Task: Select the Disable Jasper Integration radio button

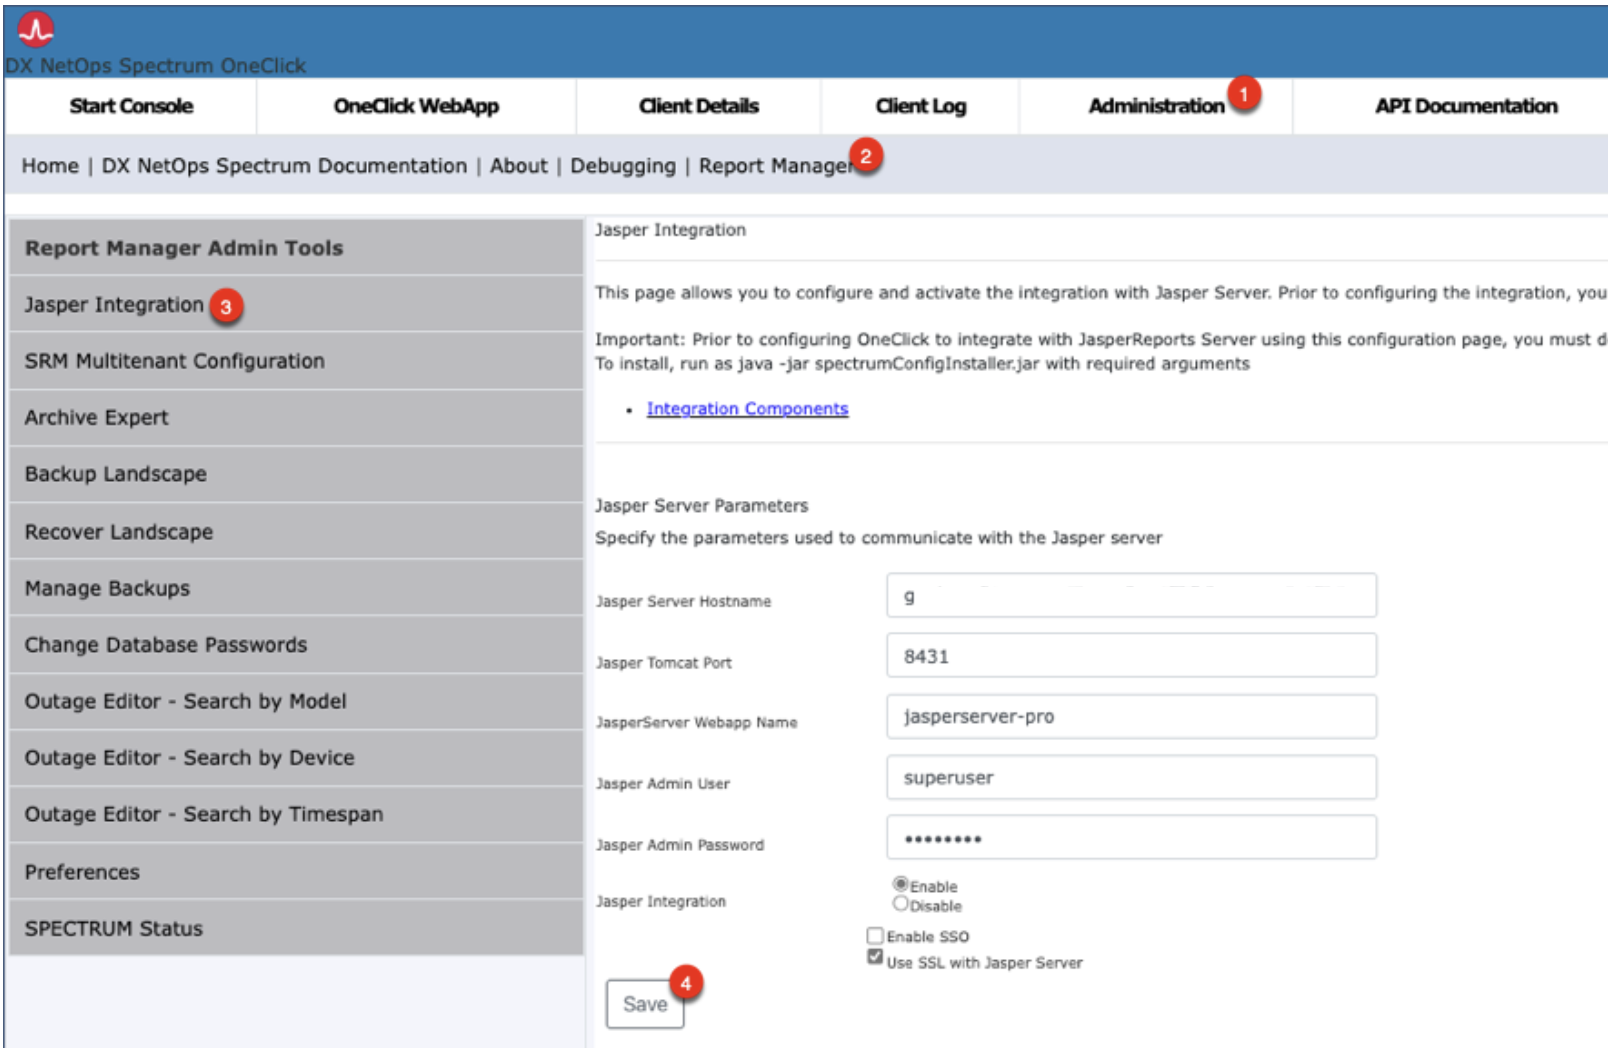Action: click(x=901, y=904)
